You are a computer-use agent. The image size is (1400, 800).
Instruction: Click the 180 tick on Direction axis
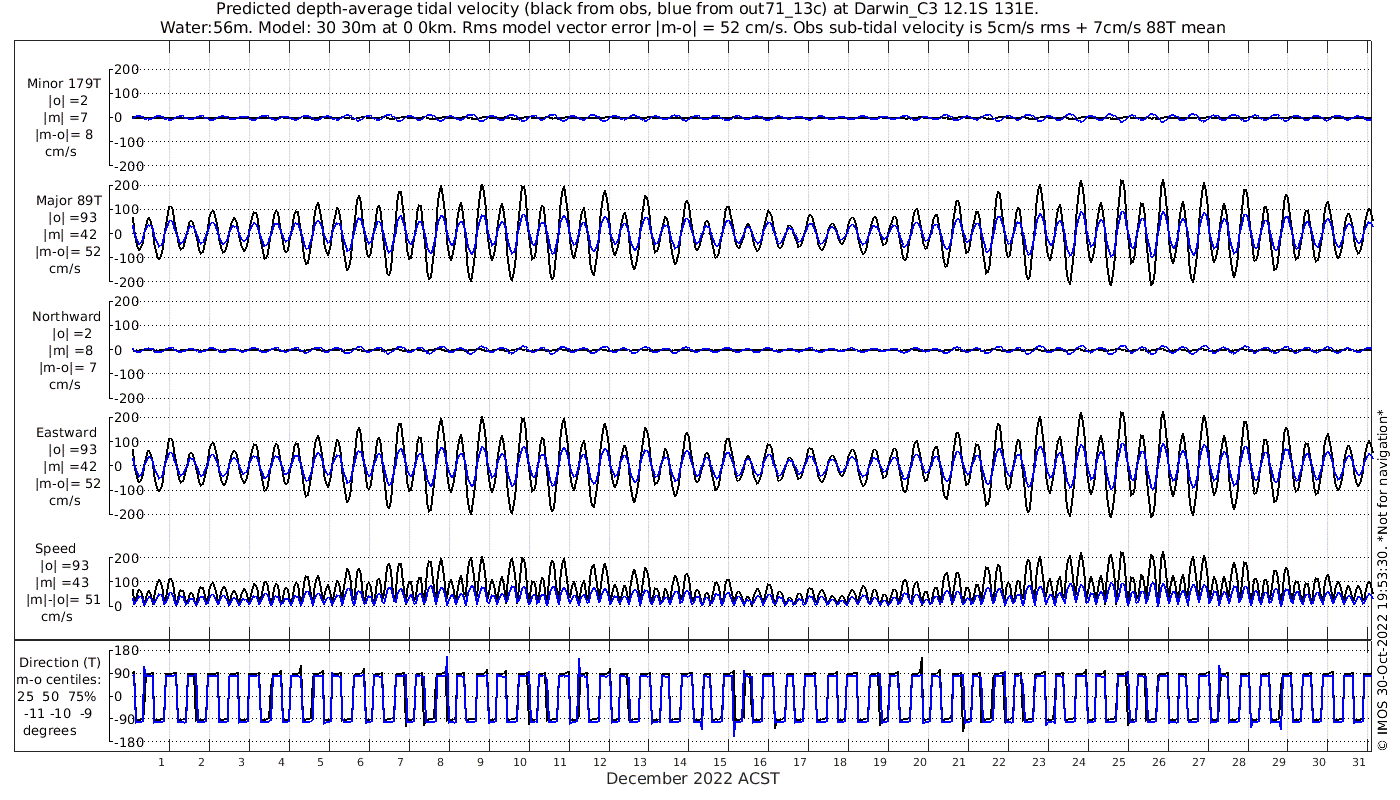[123, 652]
